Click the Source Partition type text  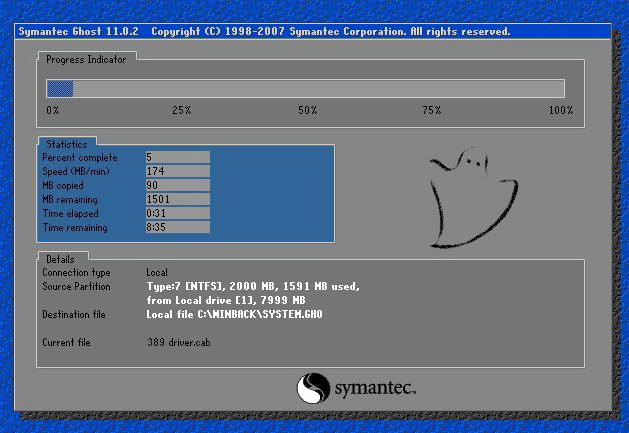coord(252,286)
